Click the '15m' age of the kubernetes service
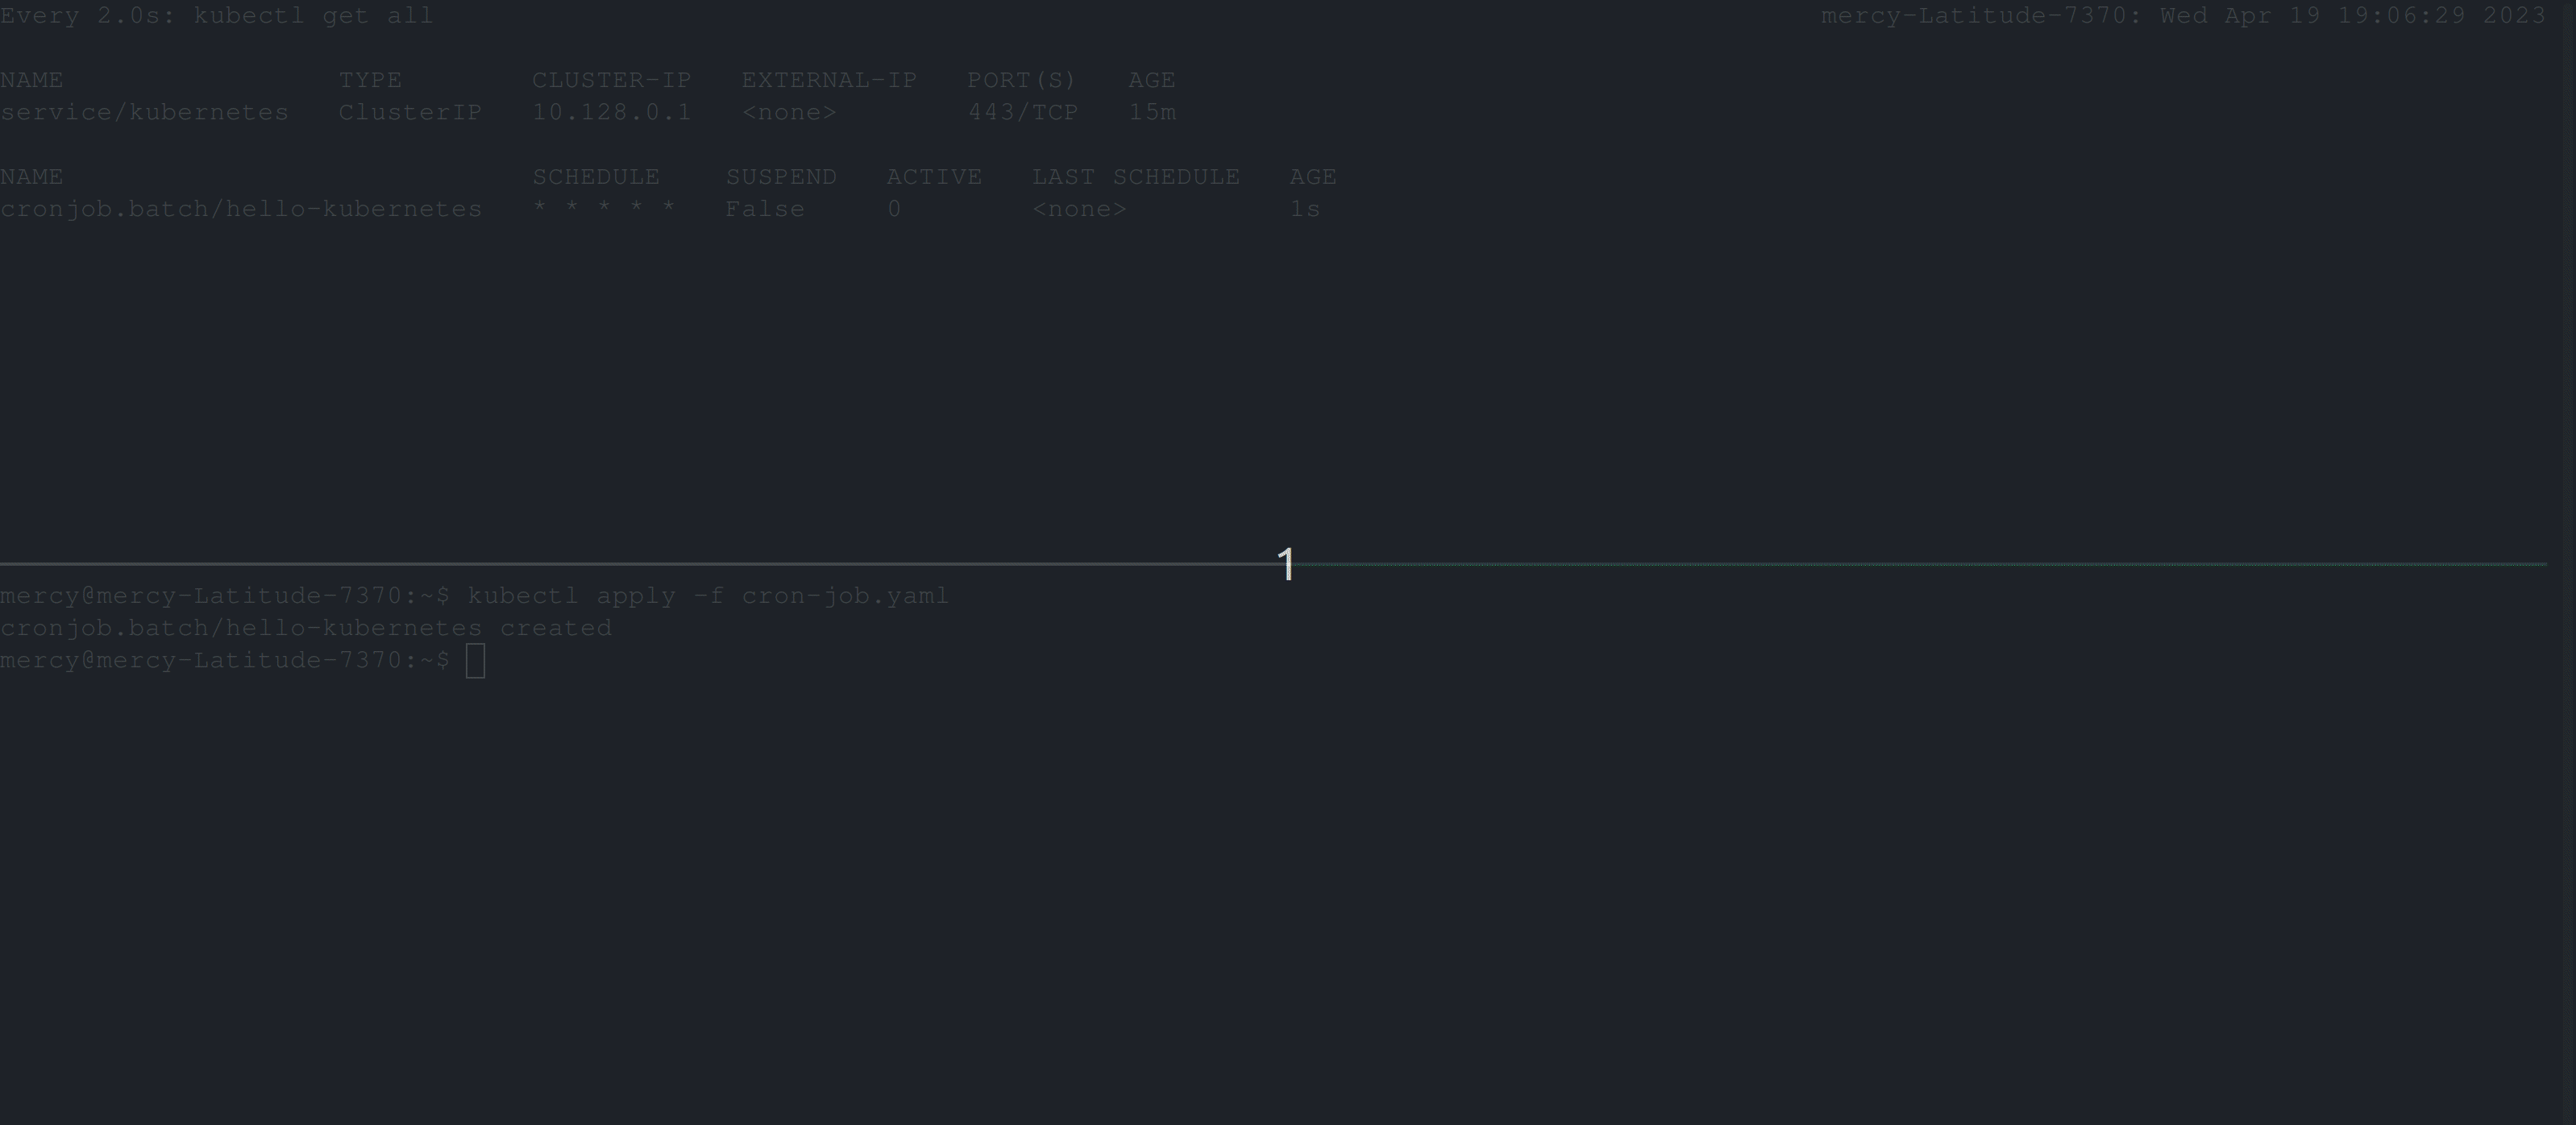Viewport: 2576px width, 1125px height. tap(1152, 112)
